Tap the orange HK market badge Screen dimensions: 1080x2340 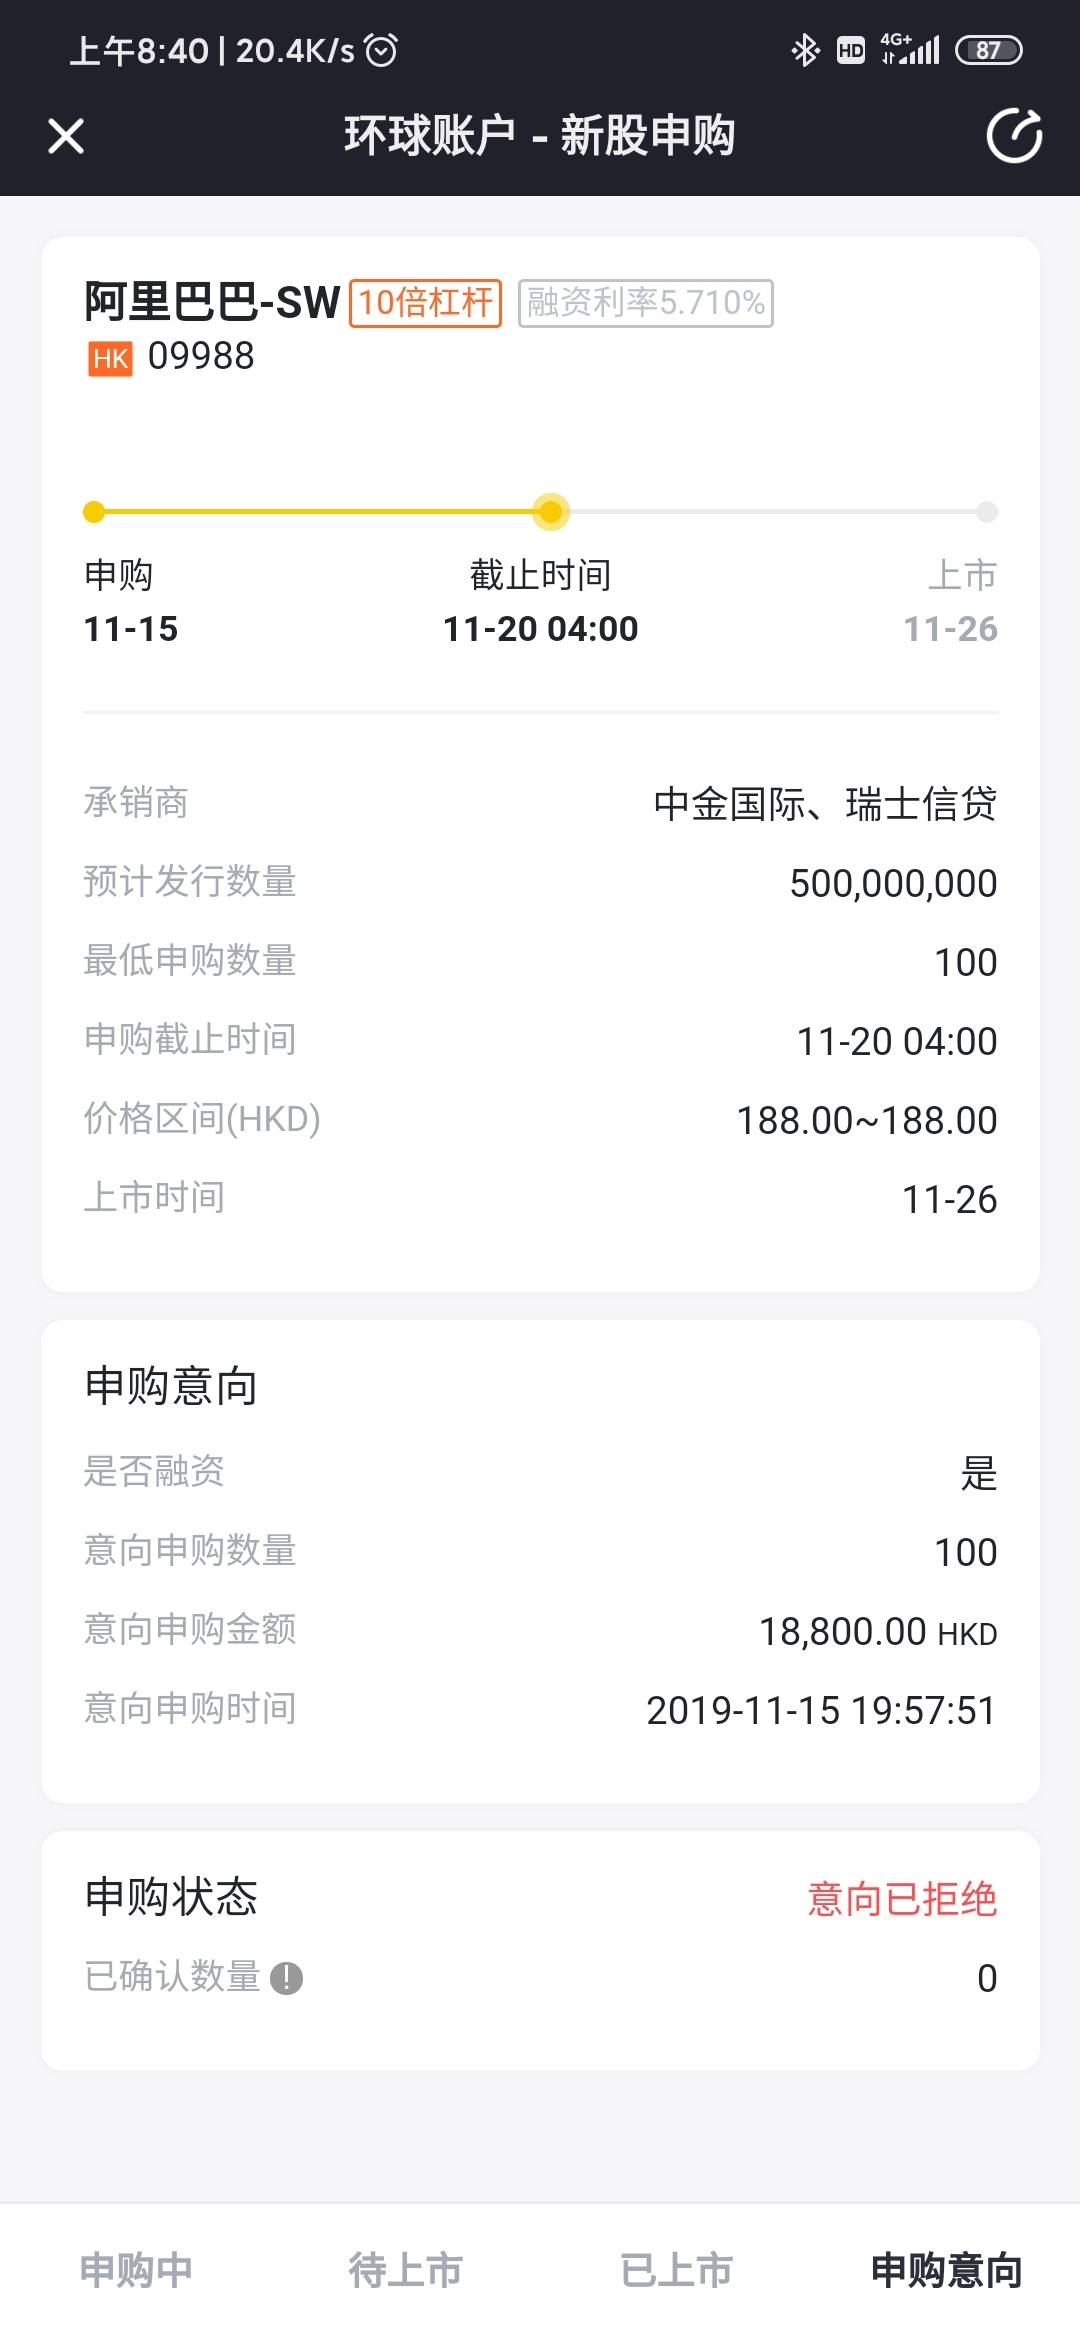[x=110, y=358]
